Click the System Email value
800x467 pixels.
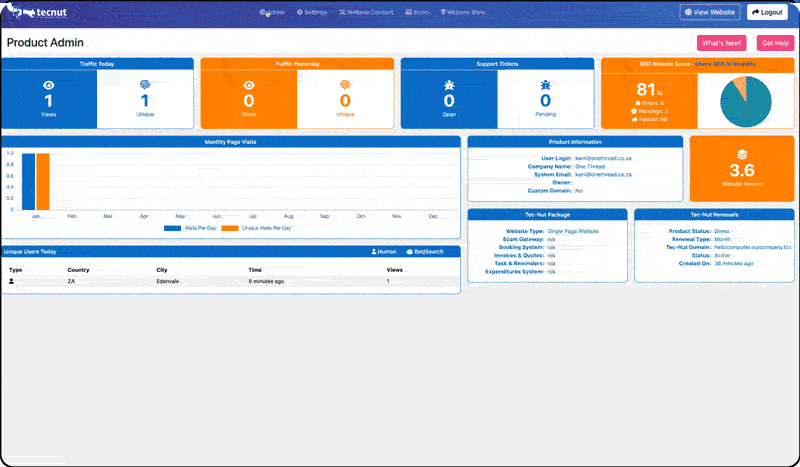(x=604, y=175)
